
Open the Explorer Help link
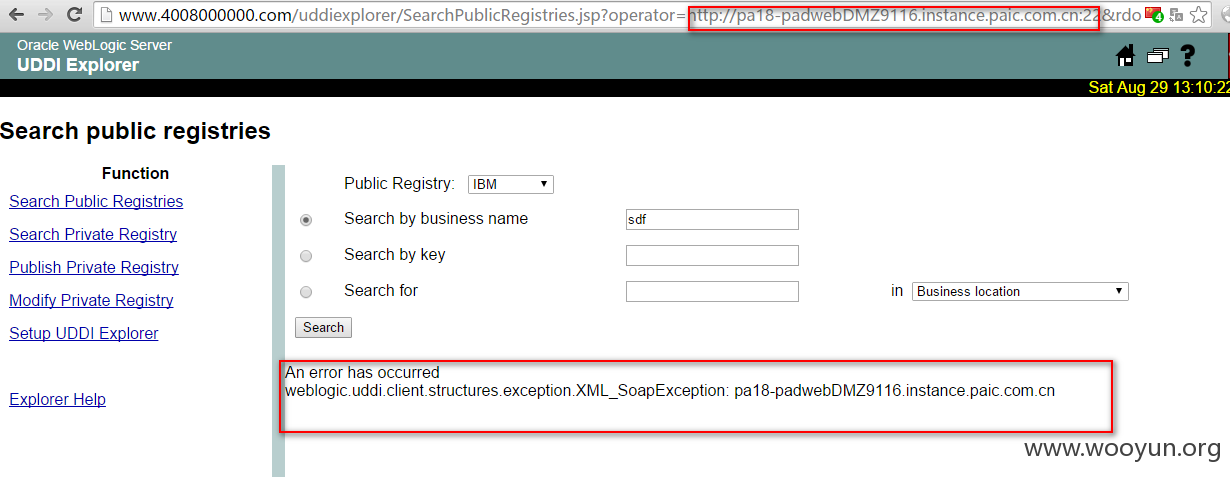tap(57, 399)
